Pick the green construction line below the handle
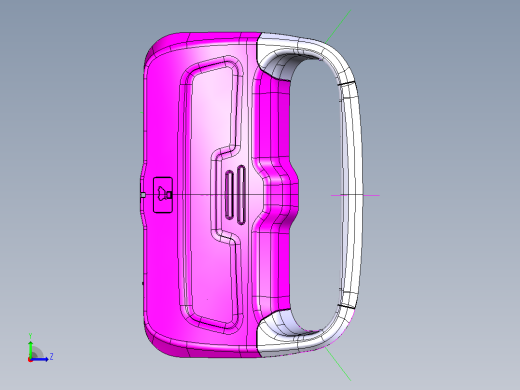The image size is (520, 390). tap(338, 364)
